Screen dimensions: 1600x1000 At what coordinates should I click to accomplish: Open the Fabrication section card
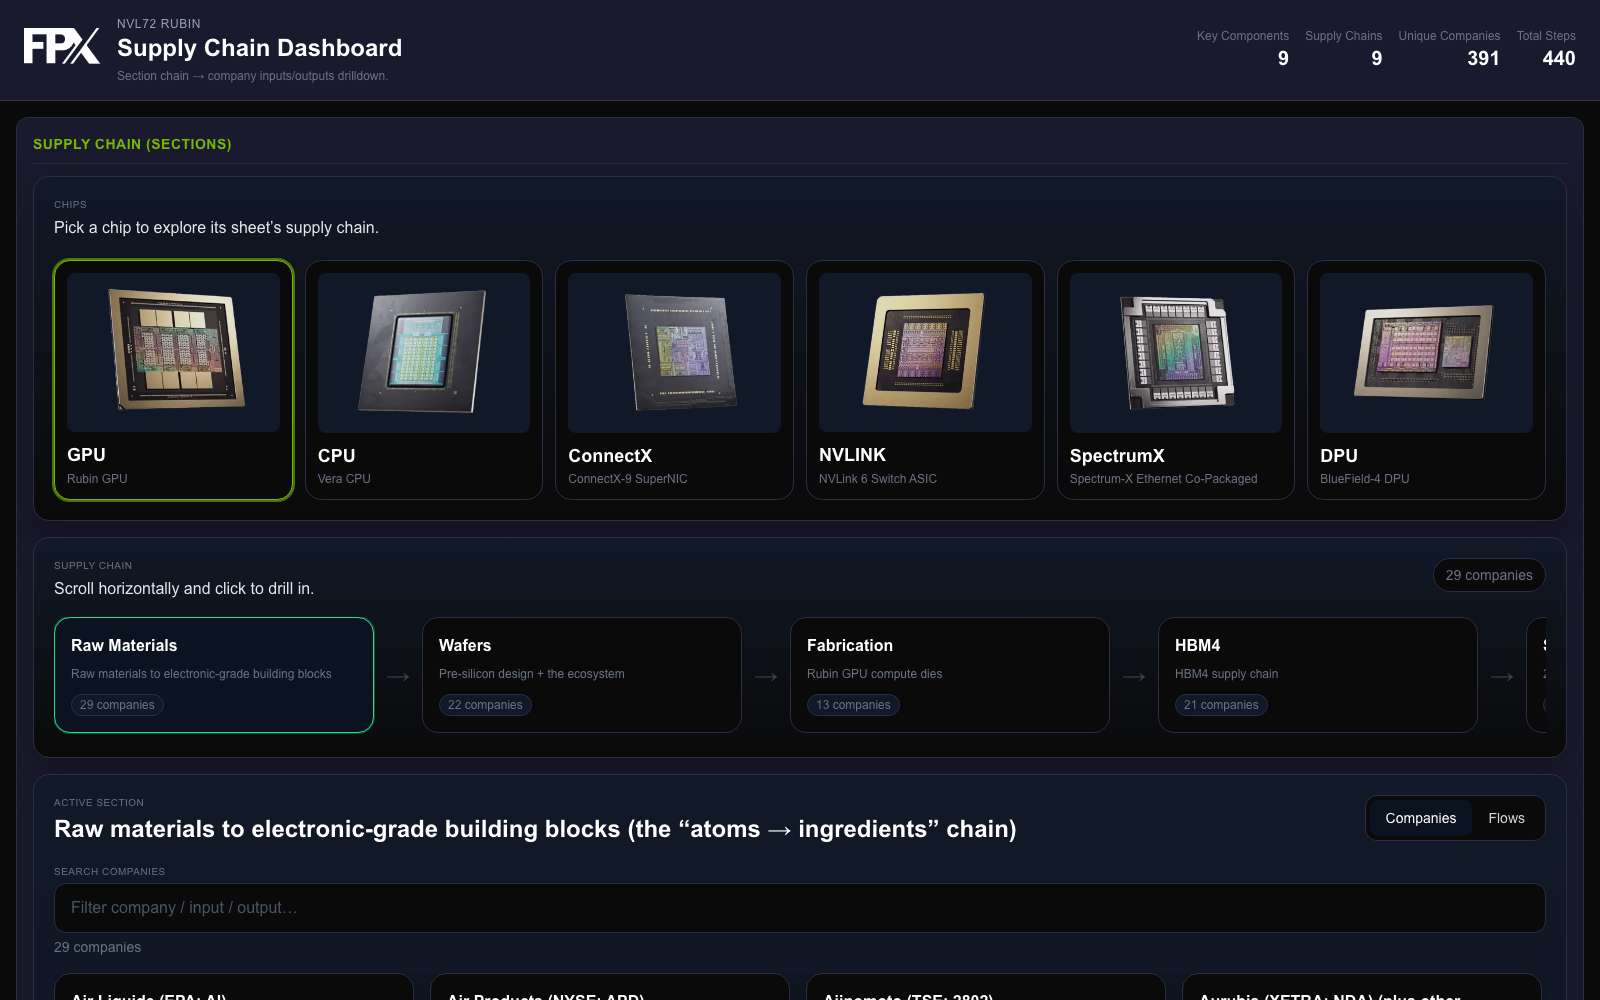950,675
